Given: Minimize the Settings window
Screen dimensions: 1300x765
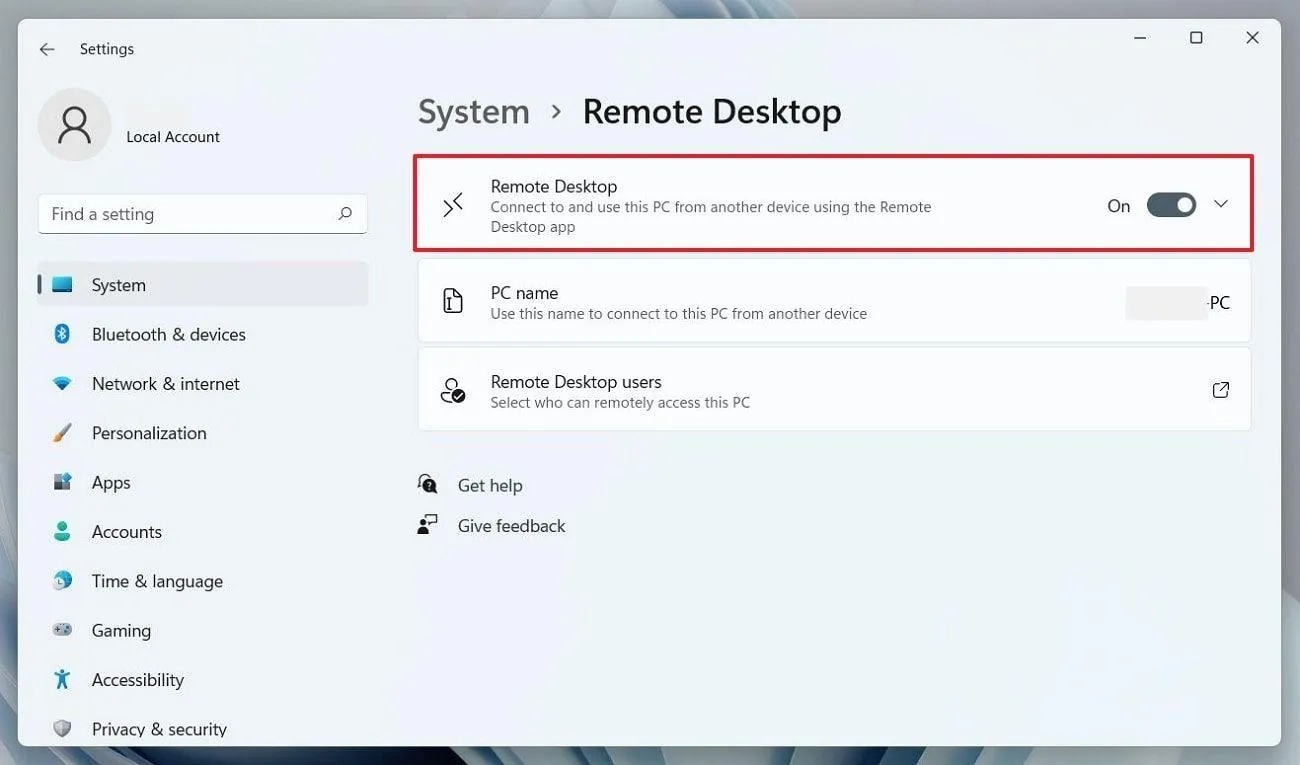Looking at the screenshot, I should (1141, 38).
